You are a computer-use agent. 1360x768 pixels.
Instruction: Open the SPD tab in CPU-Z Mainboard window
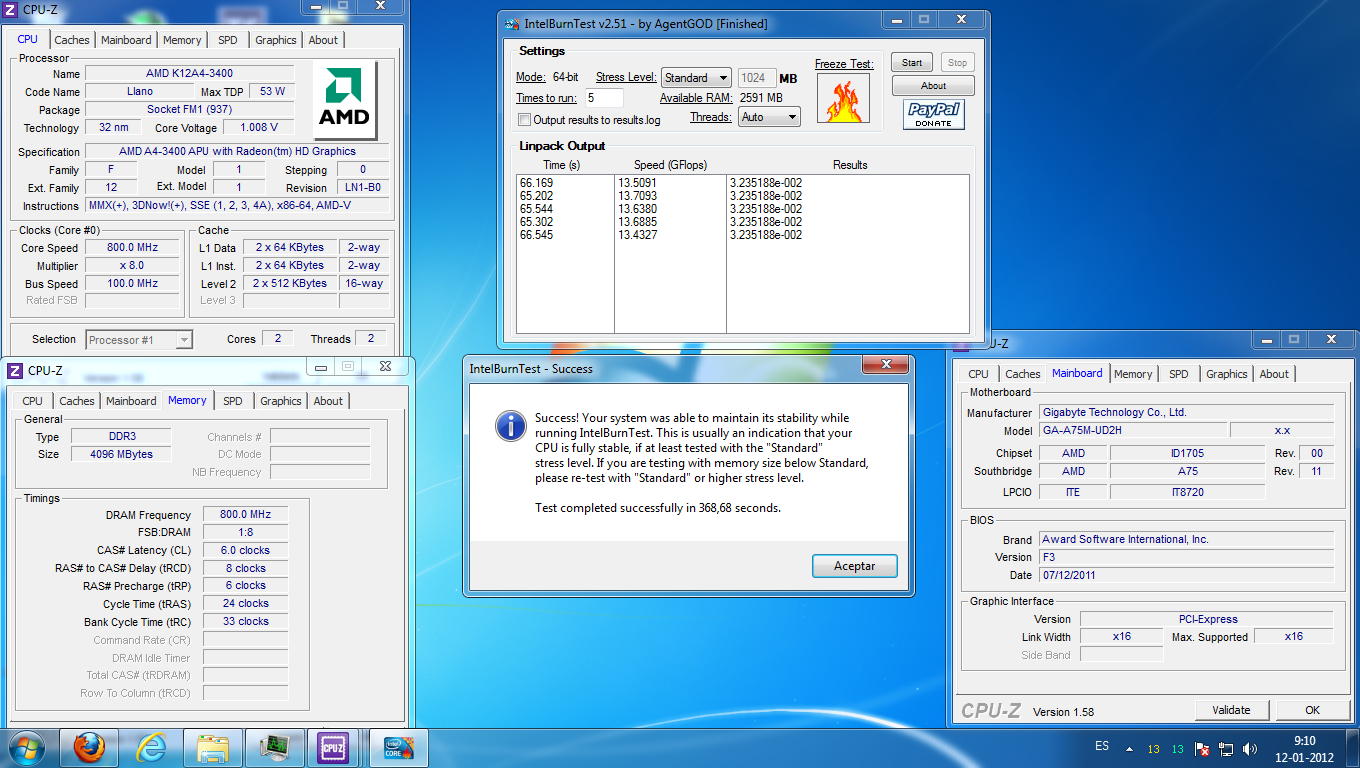coord(1179,374)
